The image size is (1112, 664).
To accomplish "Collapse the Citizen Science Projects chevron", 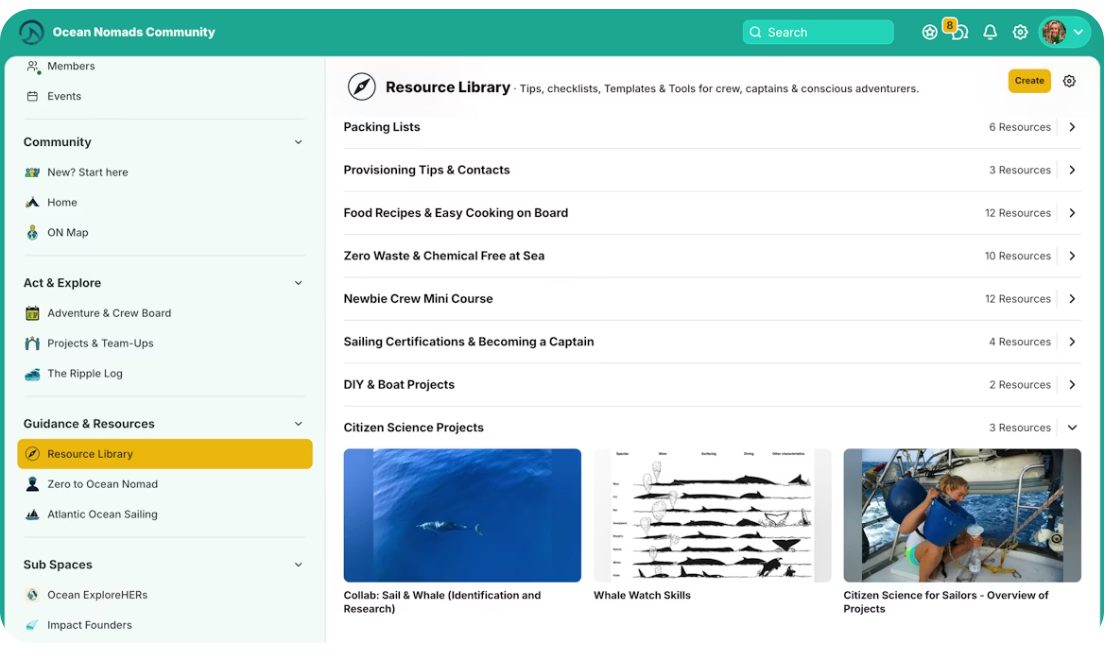I will (x=1072, y=427).
